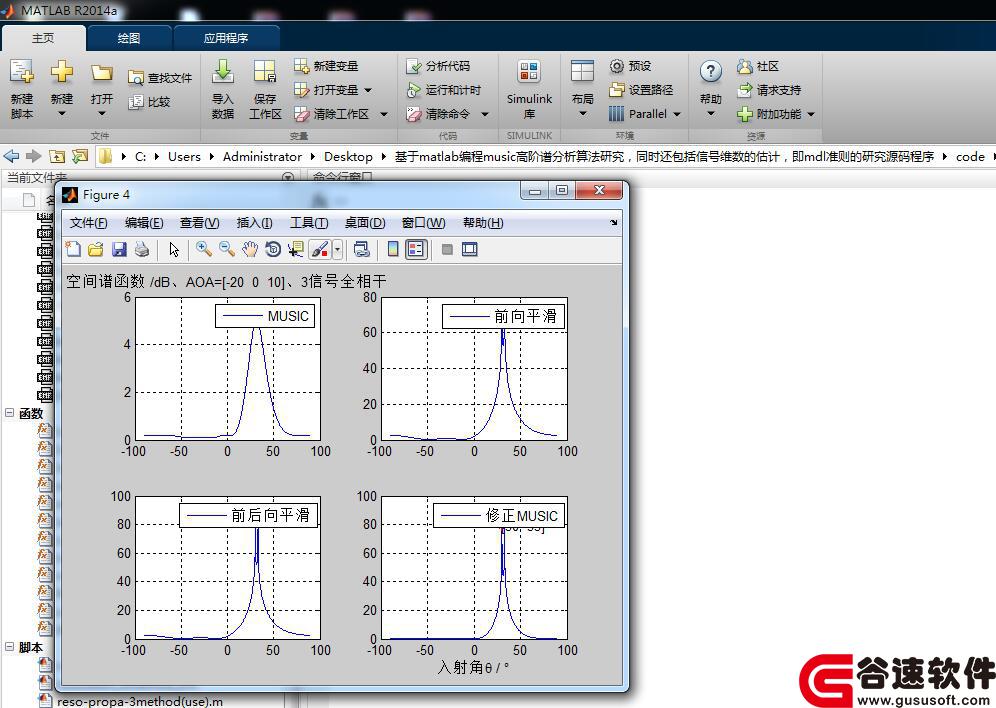996x708 pixels.
Task: Toggle the Brush data tool
Action: tap(320, 249)
